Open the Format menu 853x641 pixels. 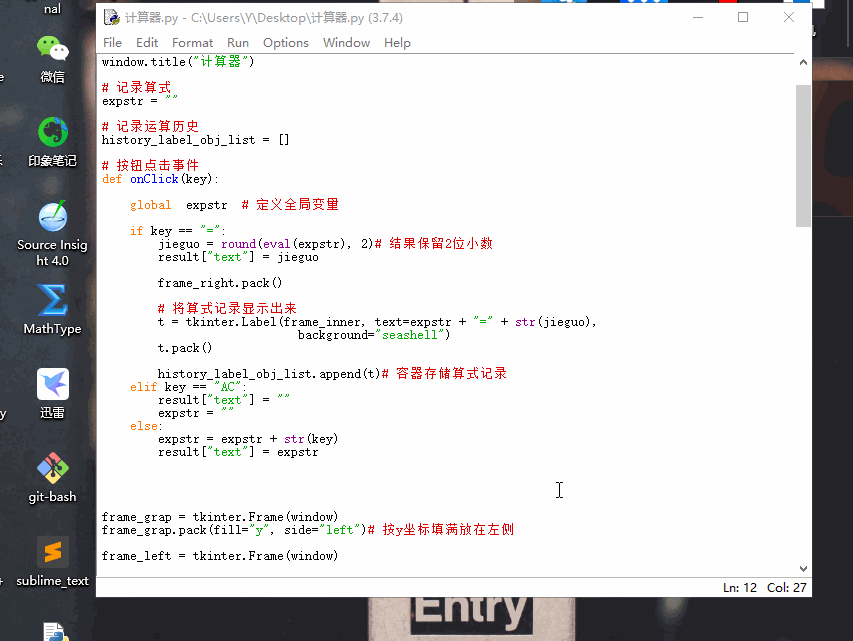192,42
